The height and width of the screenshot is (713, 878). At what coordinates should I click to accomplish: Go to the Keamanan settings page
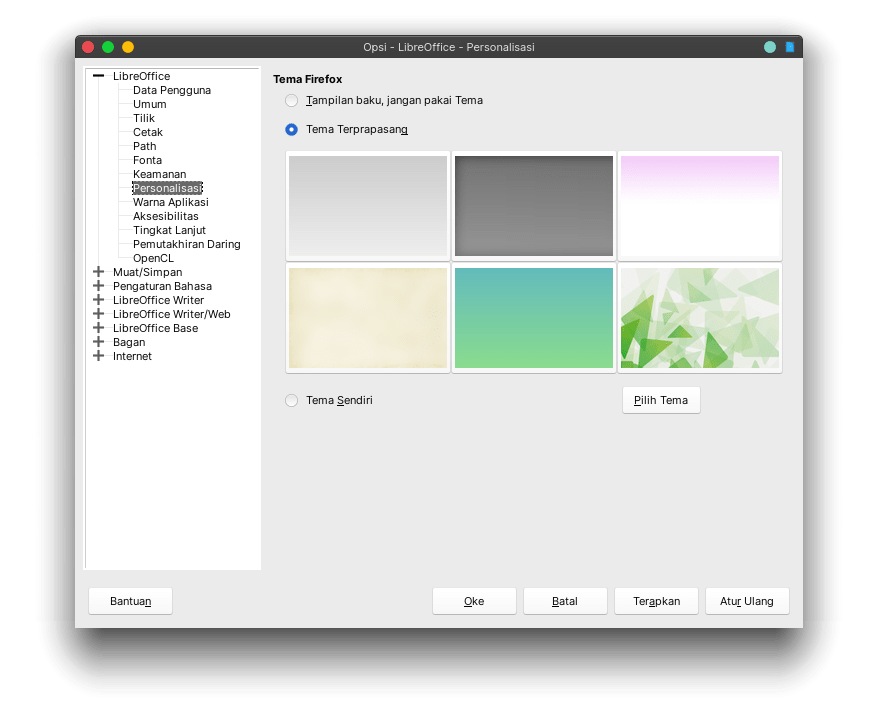pos(159,174)
